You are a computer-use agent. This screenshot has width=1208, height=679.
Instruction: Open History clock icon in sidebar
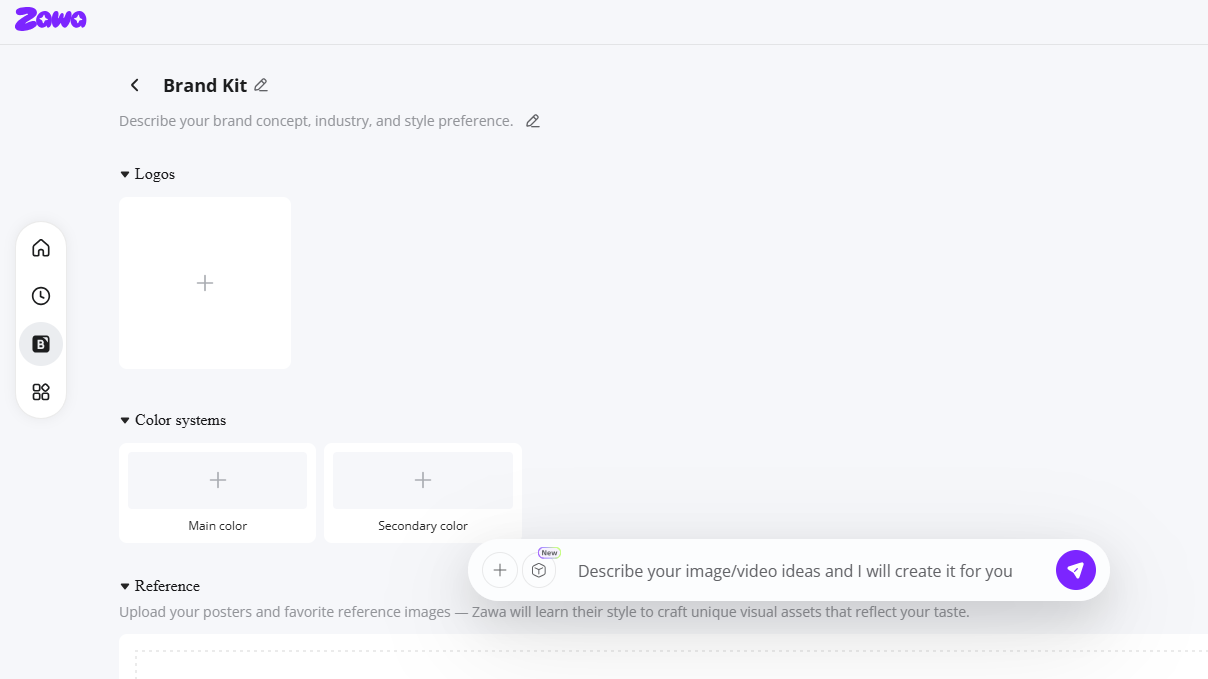click(x=41, y=296)
